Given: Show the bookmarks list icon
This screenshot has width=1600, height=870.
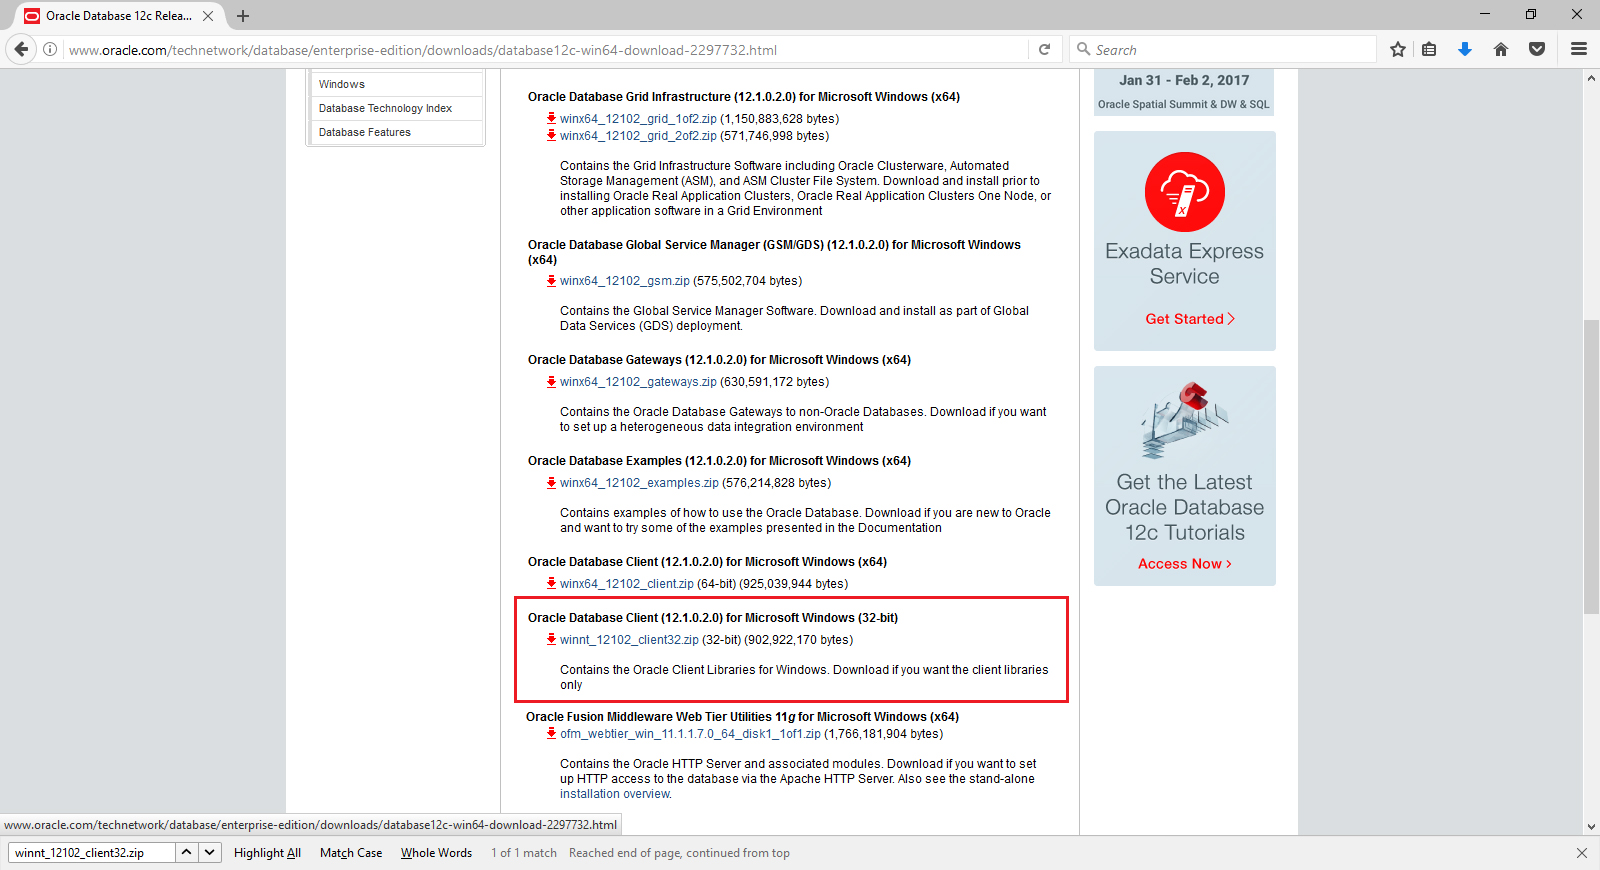Looking at the screenshot, I should 1429,49.
